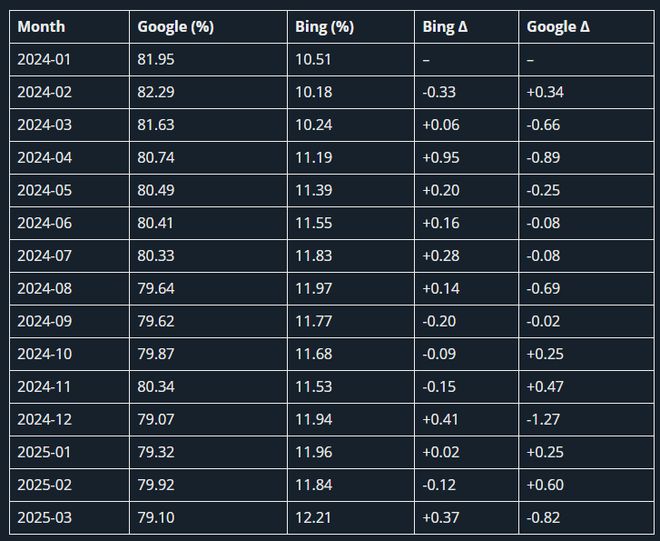Select the Bing value 10.24
The height and width of the screenshot is (541, 660).
[x=351, y=125]
